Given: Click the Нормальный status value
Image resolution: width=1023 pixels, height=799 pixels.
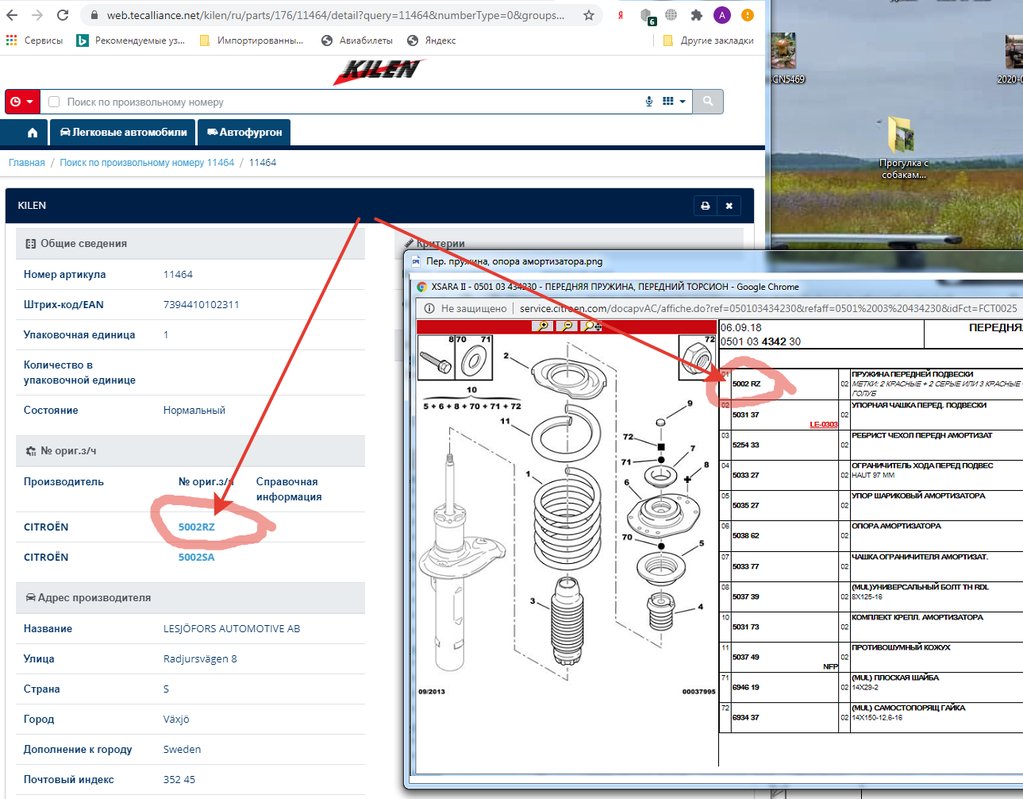Looking at the screenshot, I should 194,410.
